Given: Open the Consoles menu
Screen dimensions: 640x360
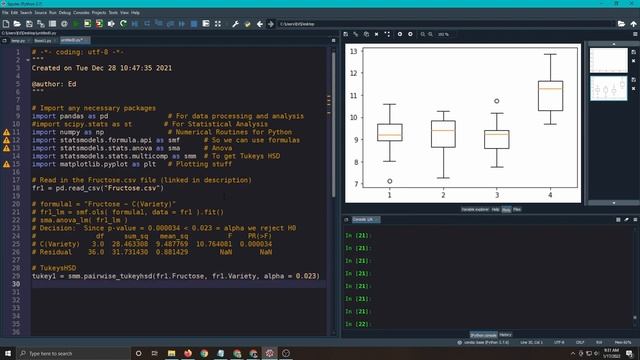Looking at the screenshot, I should pos(81,13).
